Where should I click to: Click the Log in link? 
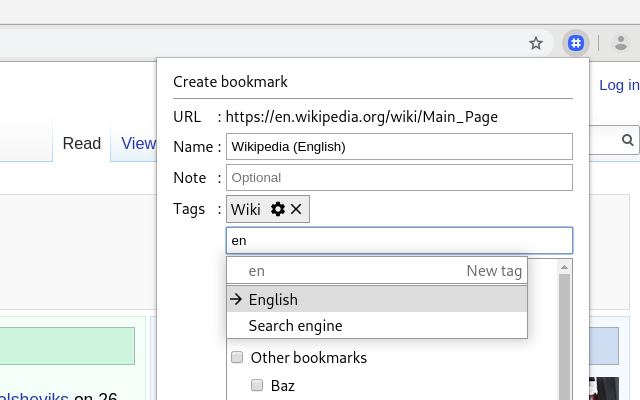[618, 85]
